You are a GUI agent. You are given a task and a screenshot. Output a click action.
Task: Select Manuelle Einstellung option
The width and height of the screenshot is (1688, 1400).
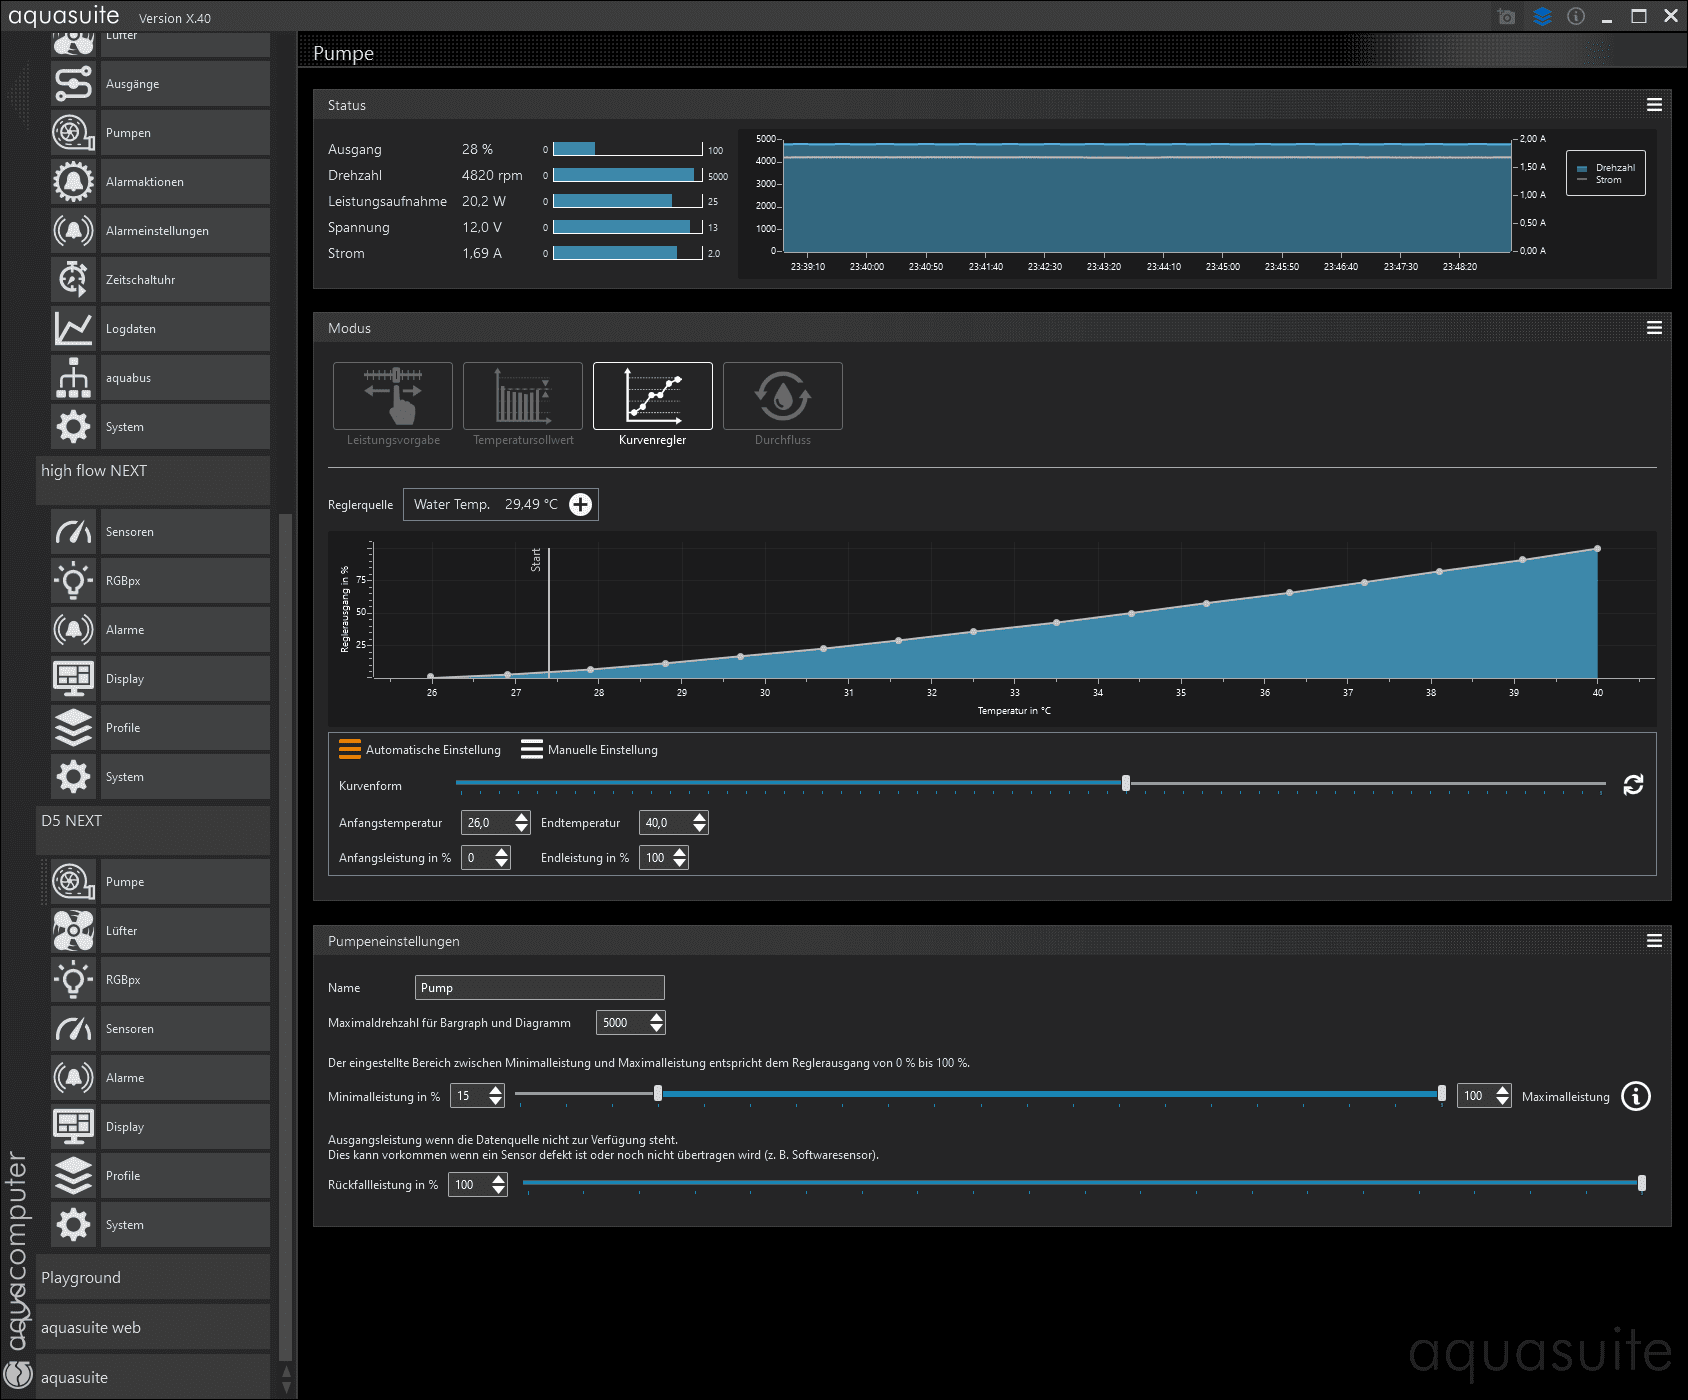[x=589, y=749]
